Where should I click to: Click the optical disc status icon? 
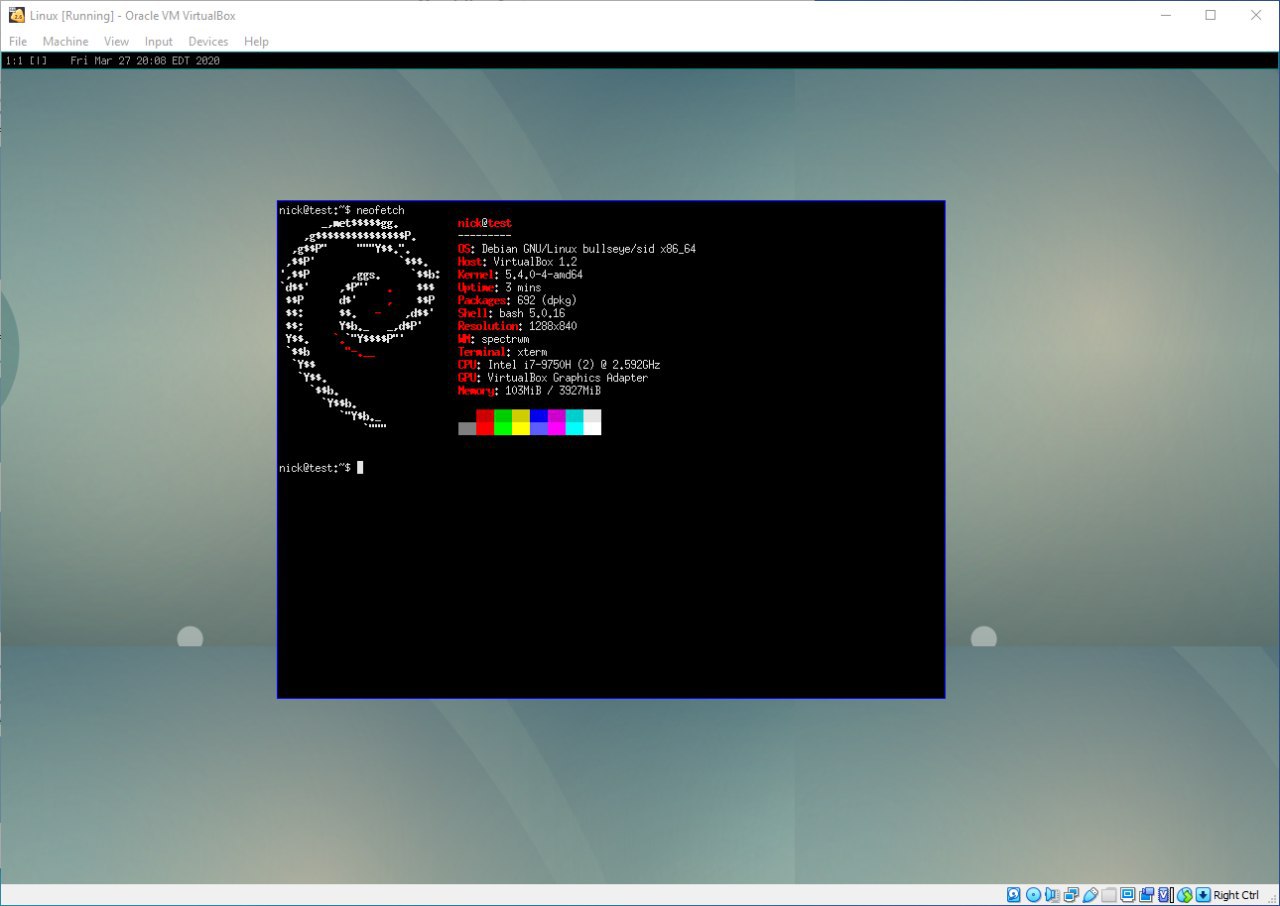1033,894
